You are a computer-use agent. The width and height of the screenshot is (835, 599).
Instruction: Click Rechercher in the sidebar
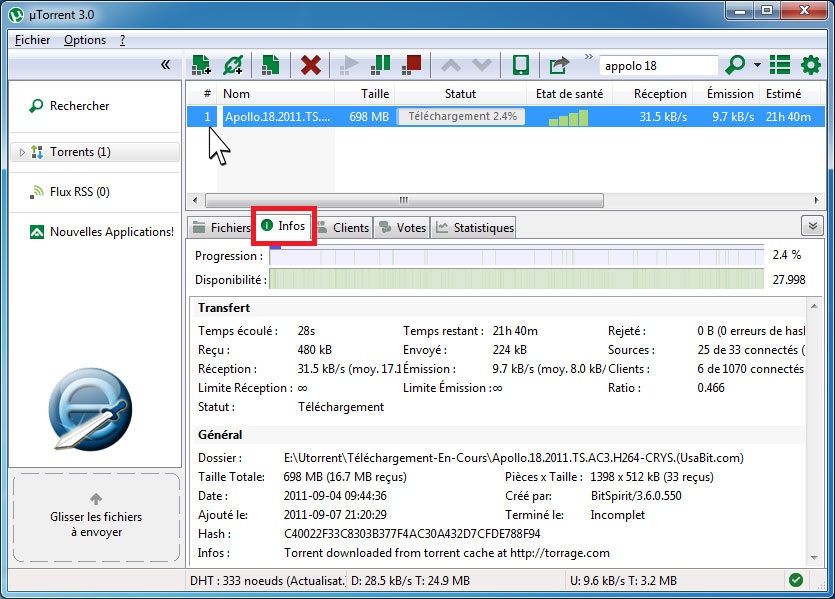pyautogui.click(x=79, y=106)
